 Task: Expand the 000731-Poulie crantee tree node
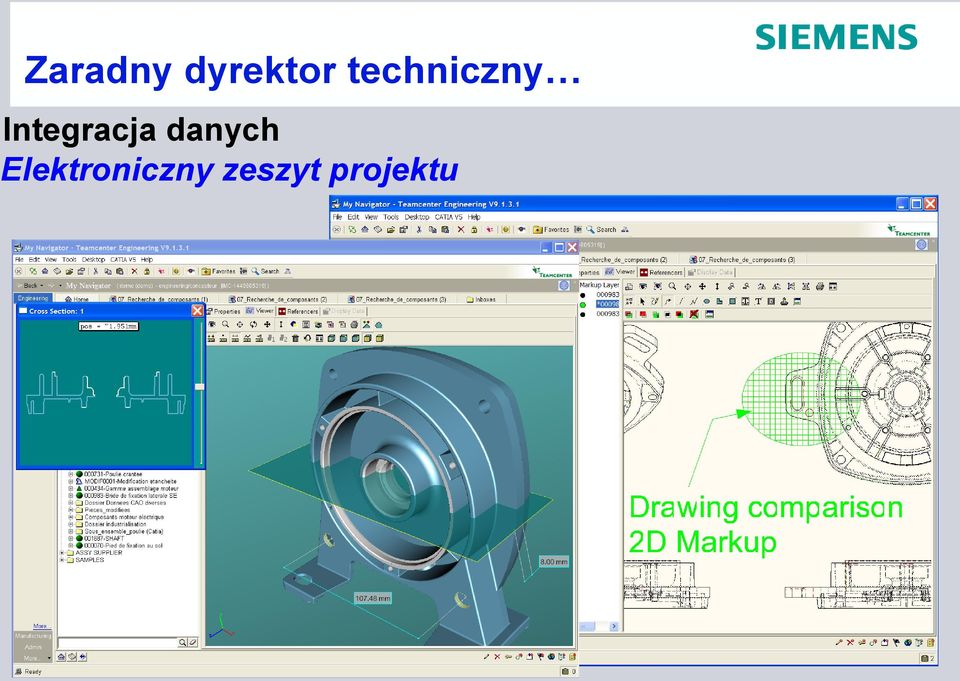pyautogui.click(x=70, y=474)
